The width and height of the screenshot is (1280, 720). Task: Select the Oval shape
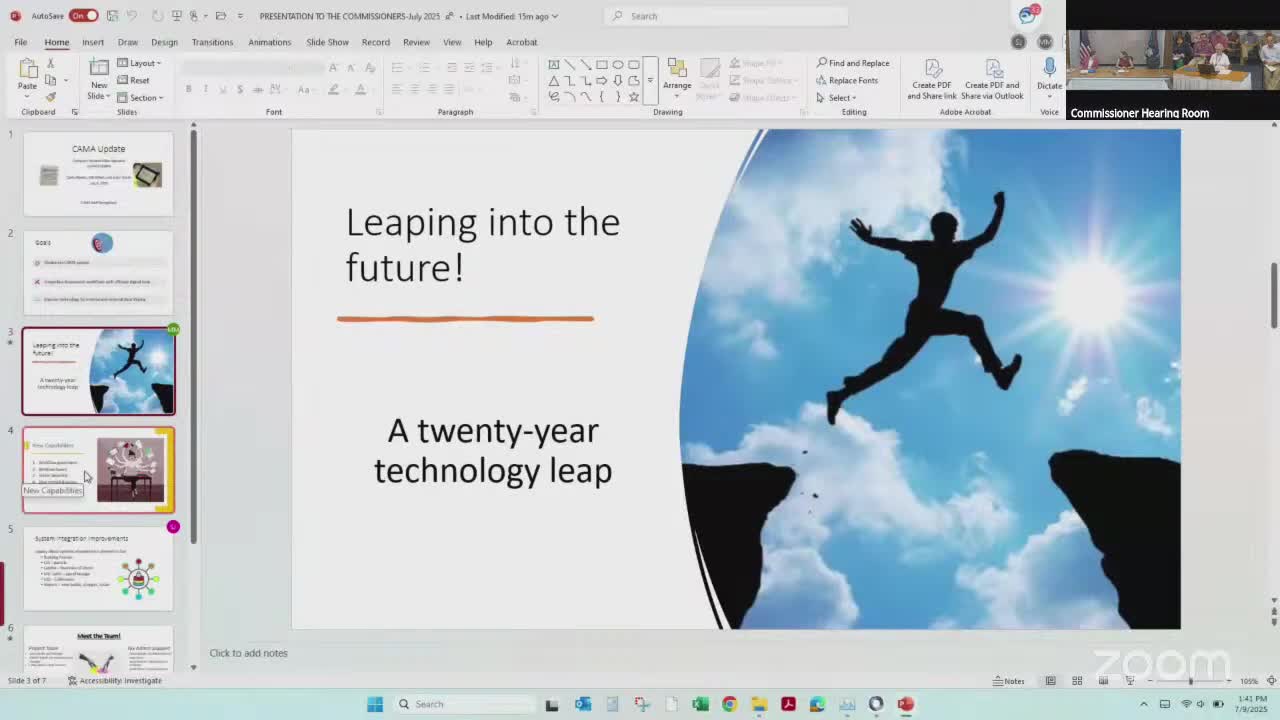coord(618,65)
